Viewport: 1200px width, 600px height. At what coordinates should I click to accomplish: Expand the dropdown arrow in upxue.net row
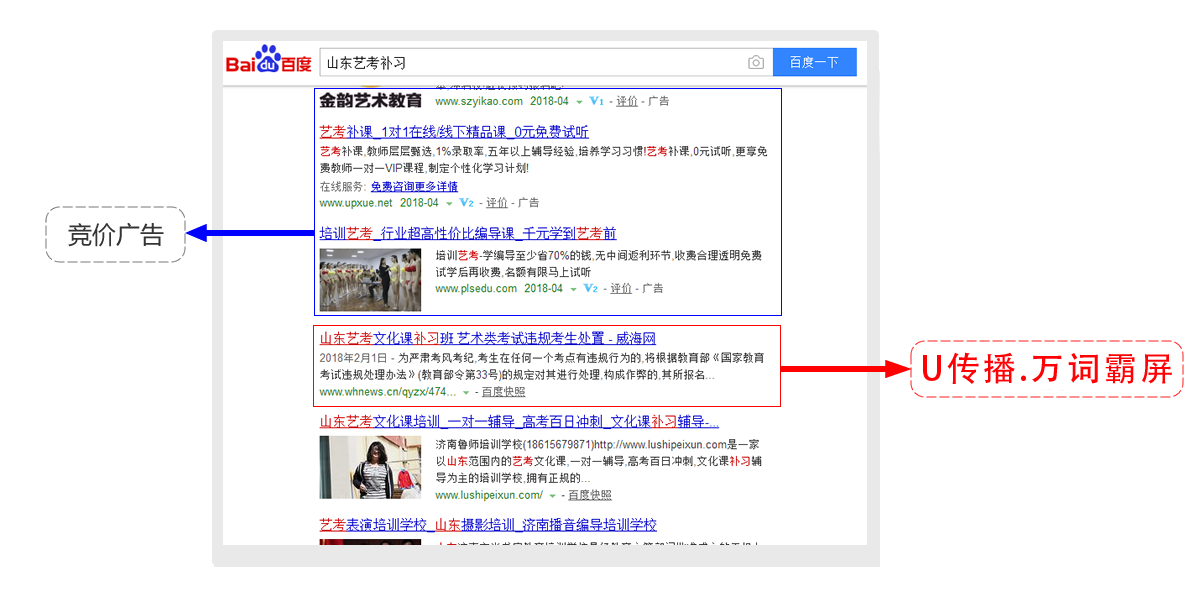pos(449,204)
